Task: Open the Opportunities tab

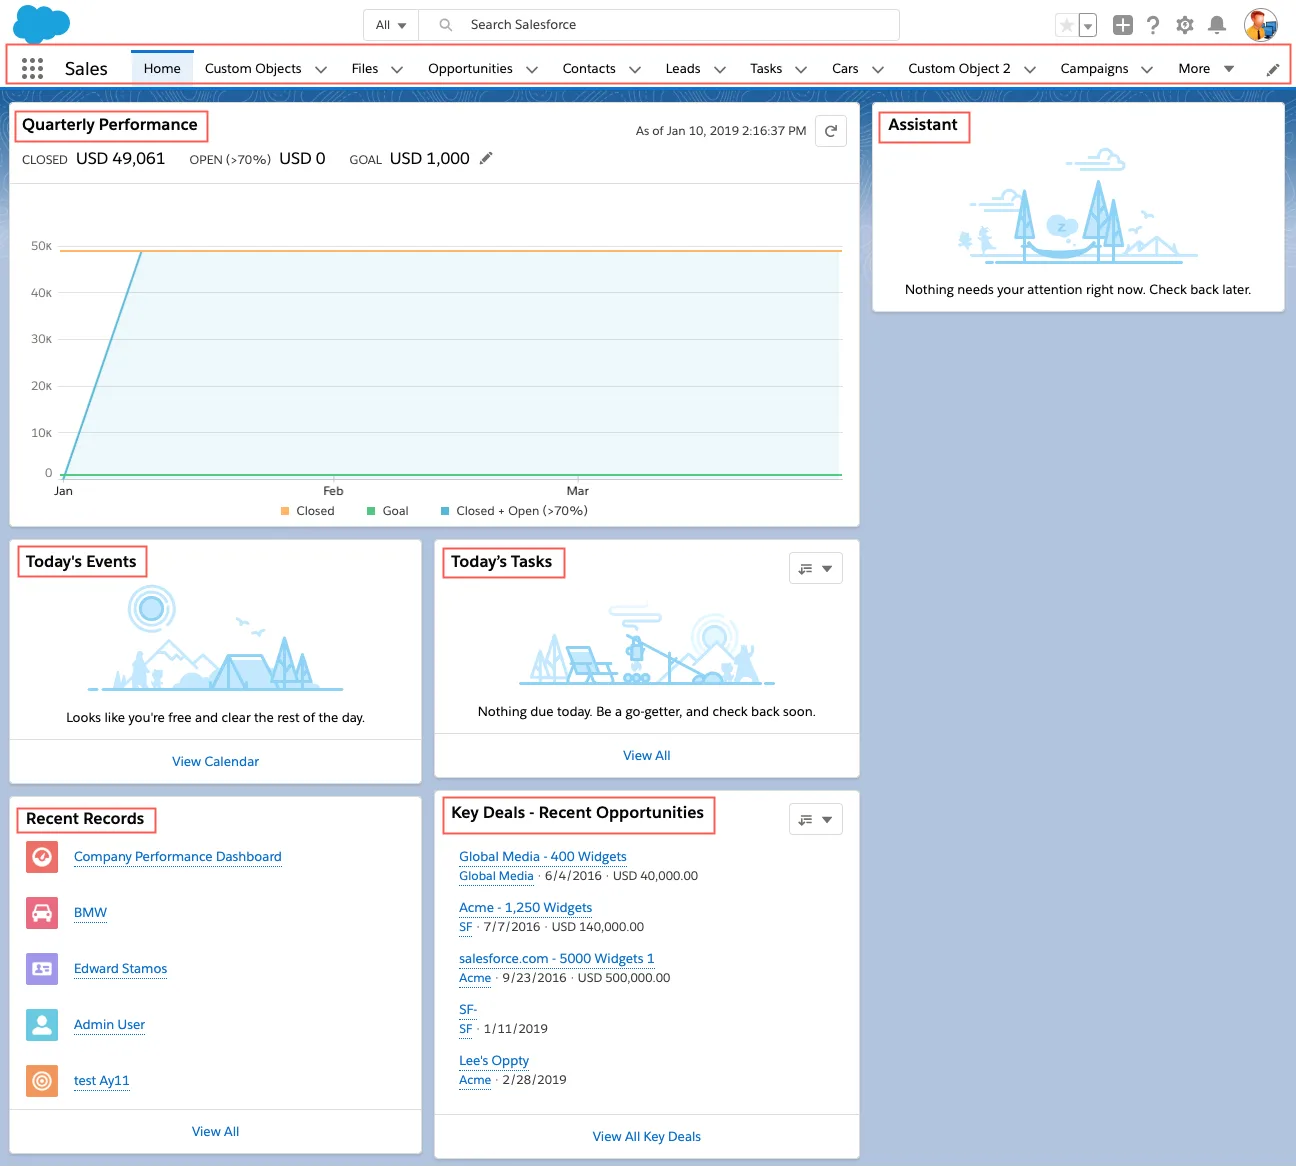Action: [470, 68]
